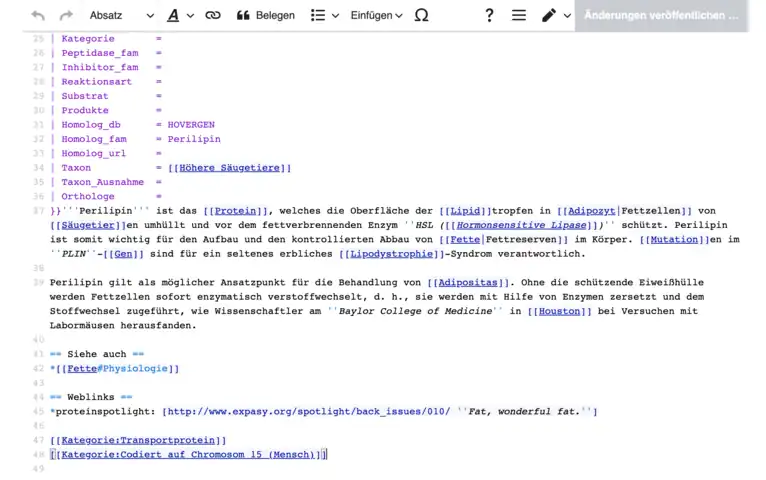The image size is (766, 480).
Task: Click the italic Fat, wonderful fat text
Action: click(524, 412)
